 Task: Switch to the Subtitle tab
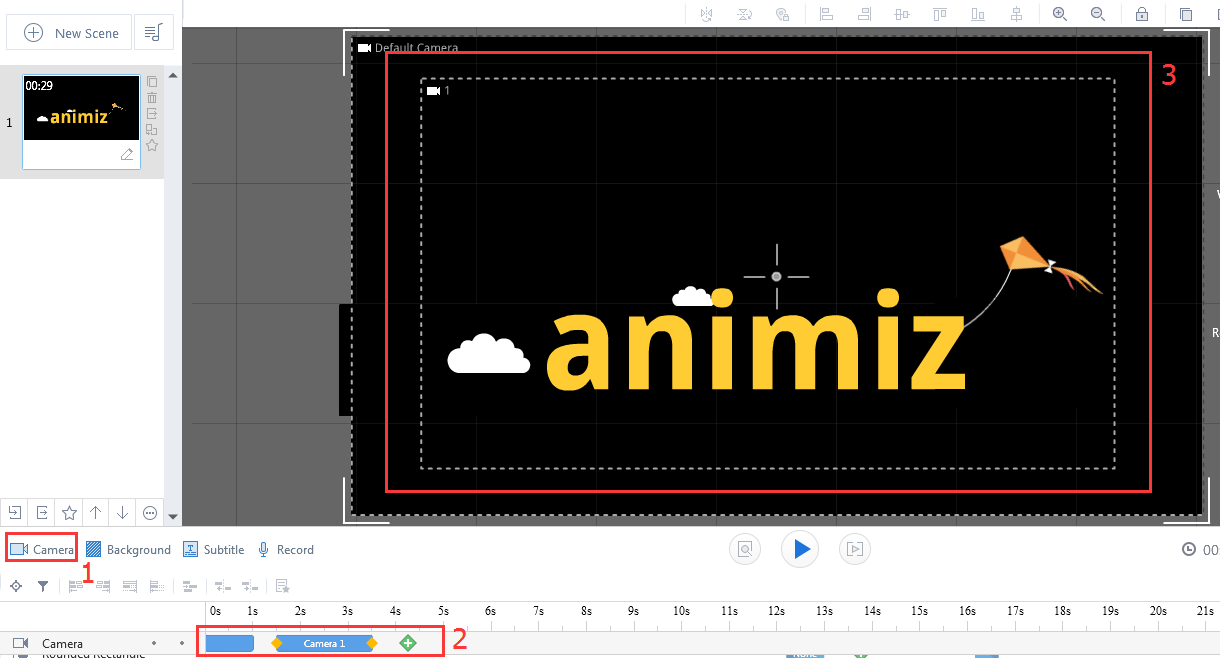coord(214,549)
